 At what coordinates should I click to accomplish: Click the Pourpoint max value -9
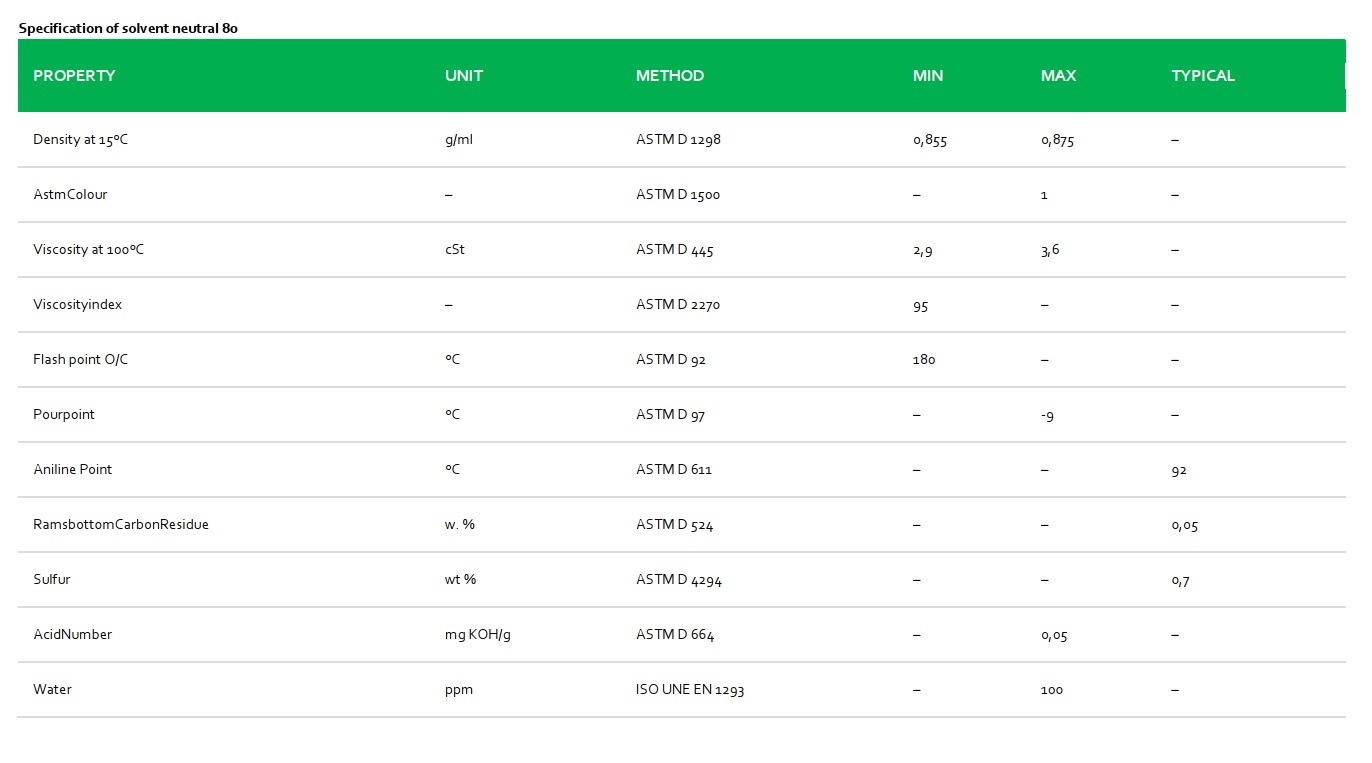tap(1047, 415)
